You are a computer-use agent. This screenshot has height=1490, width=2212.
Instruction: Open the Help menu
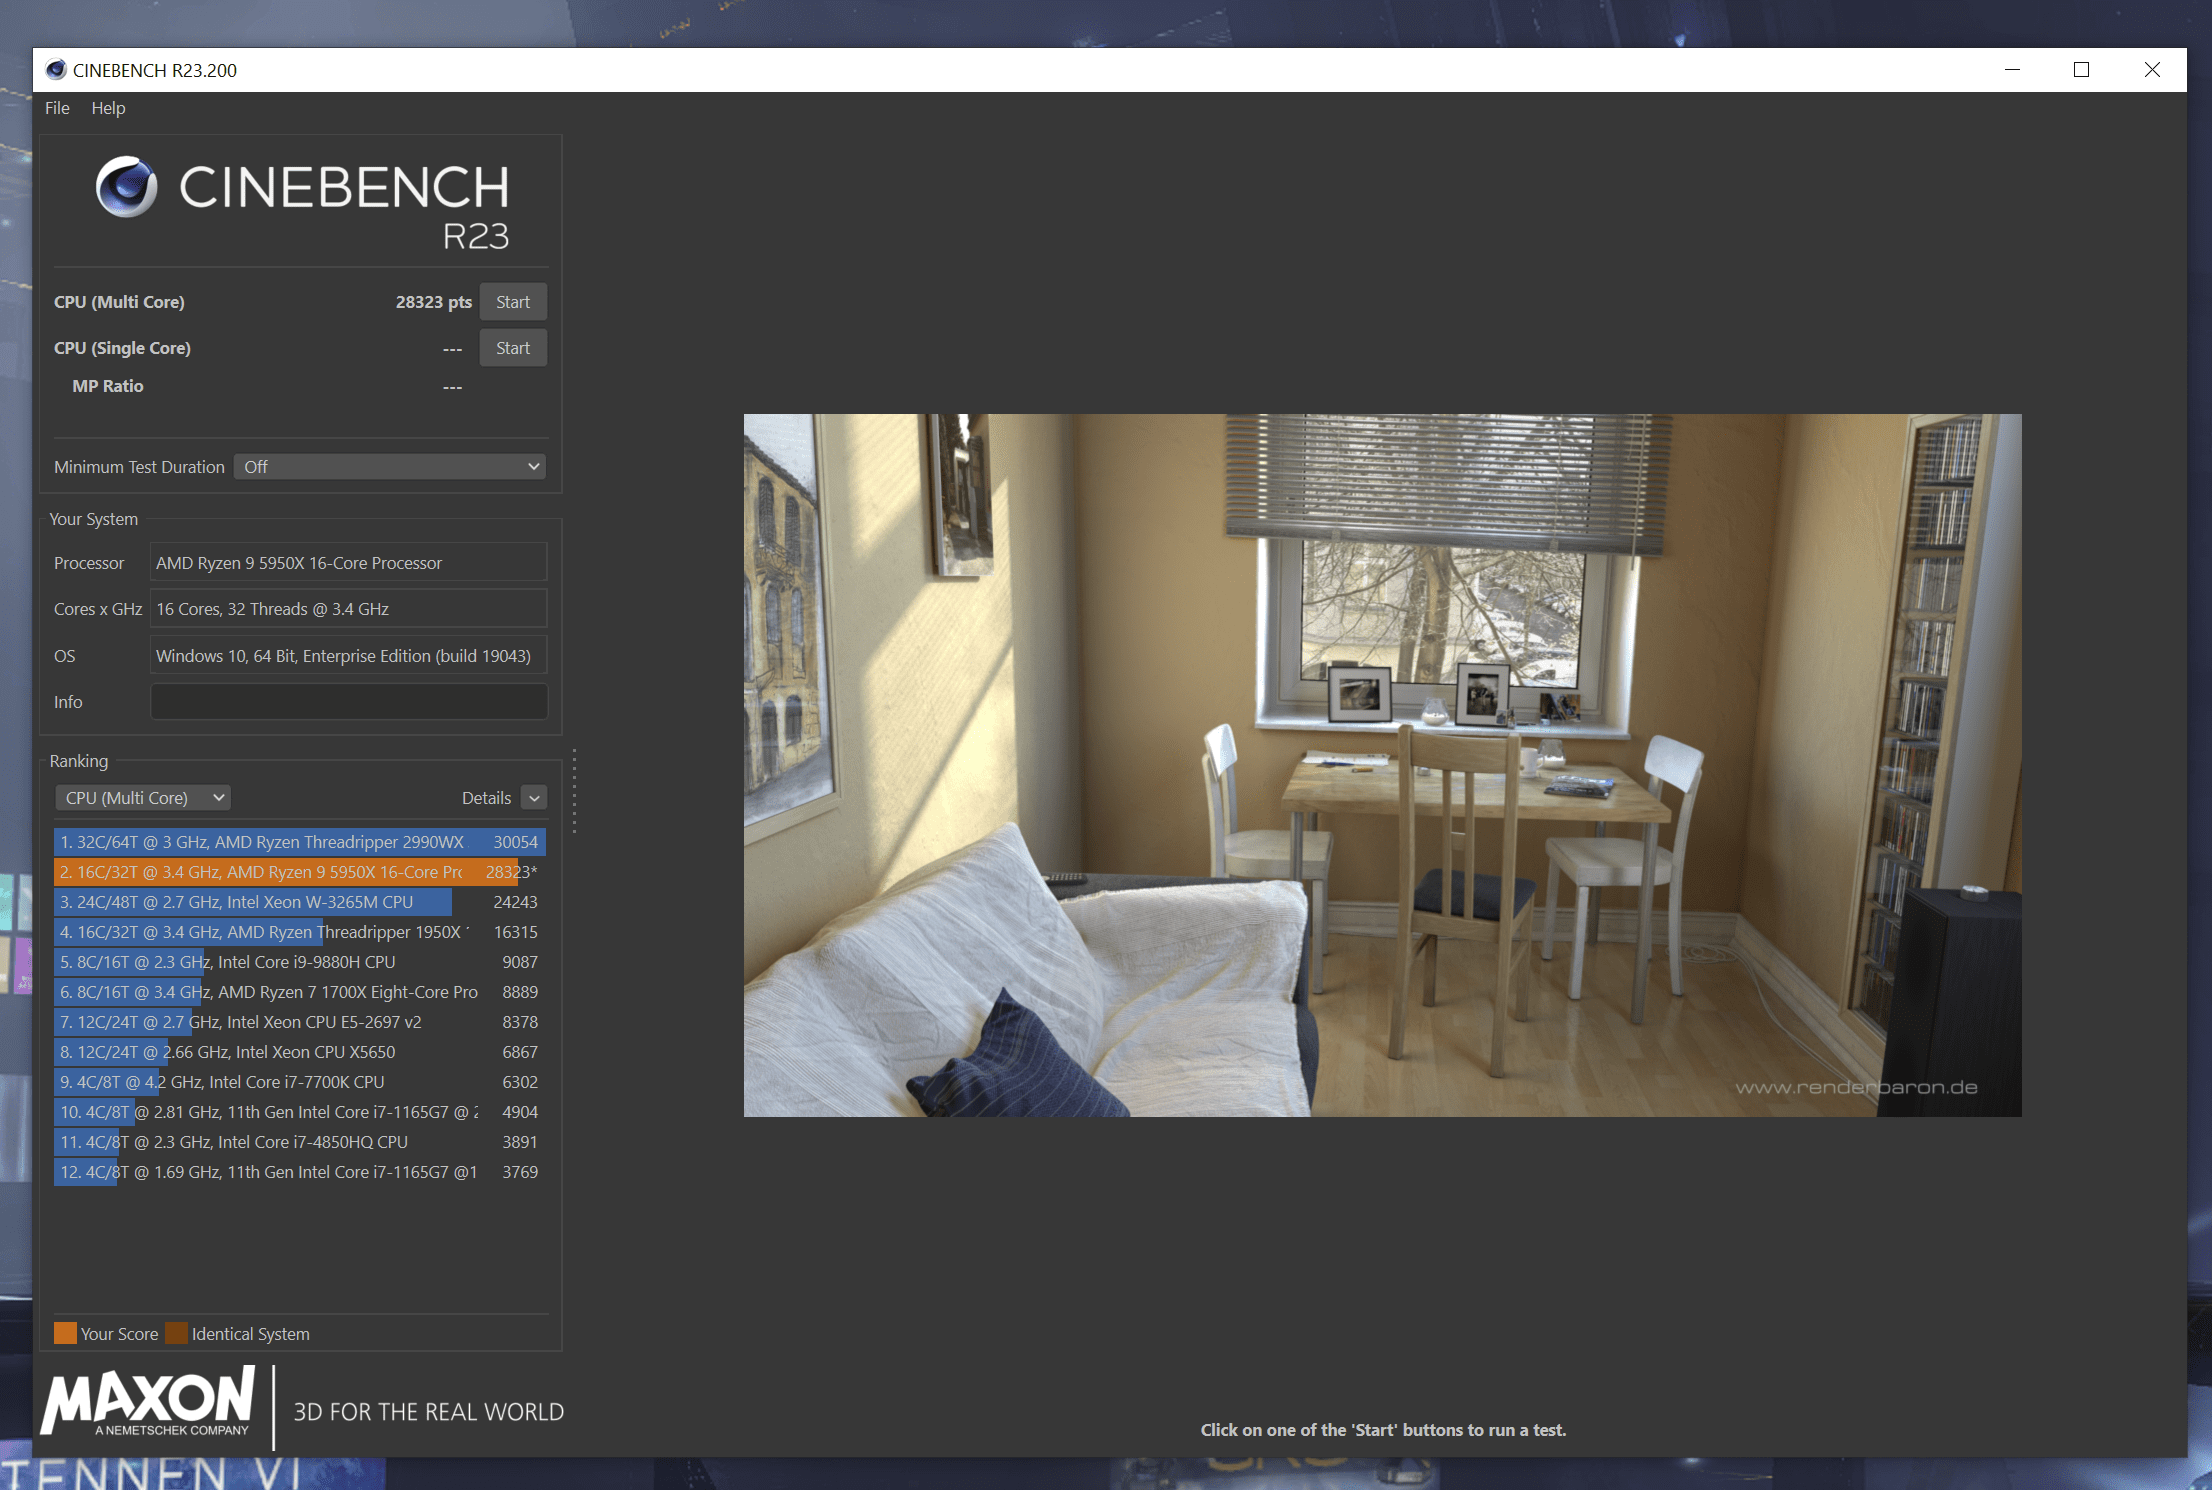108,108
